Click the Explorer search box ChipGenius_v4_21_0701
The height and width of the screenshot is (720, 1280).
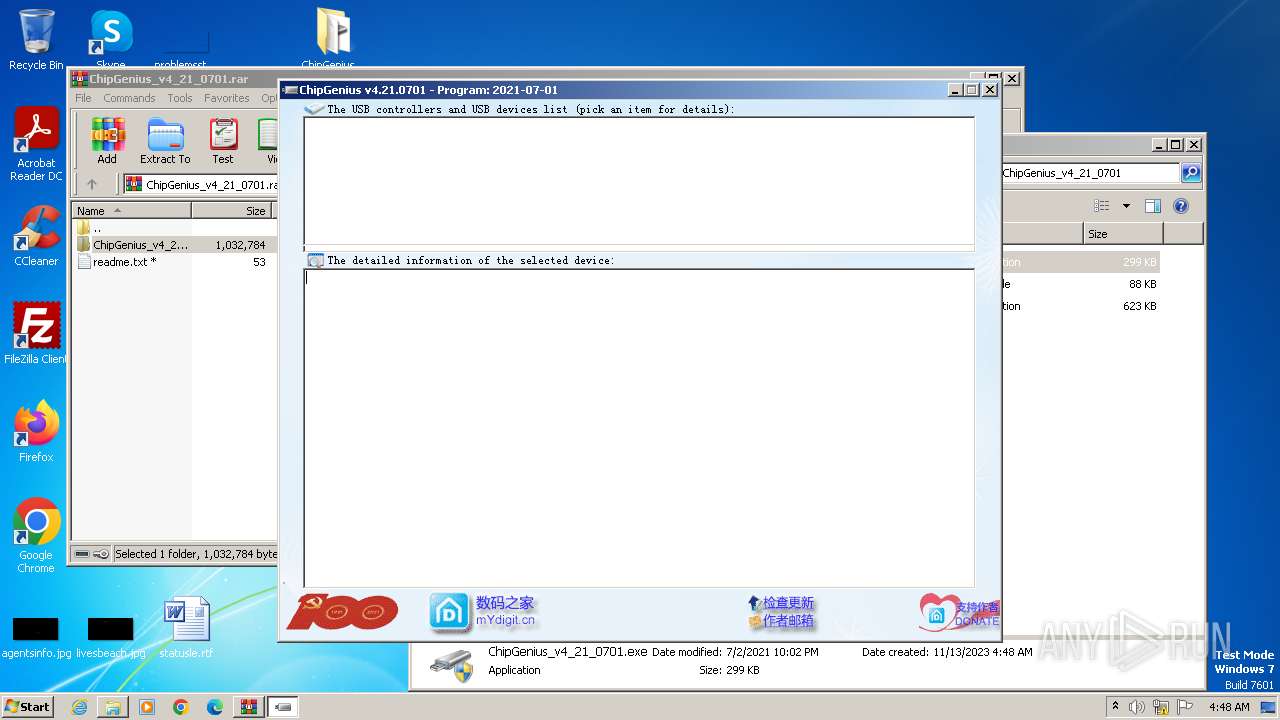1090,173
